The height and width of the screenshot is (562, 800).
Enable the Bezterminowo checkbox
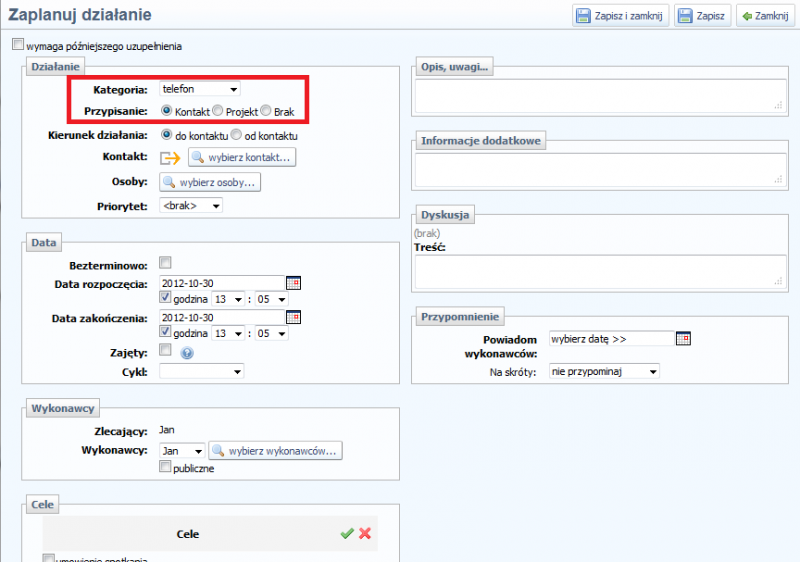165,263
